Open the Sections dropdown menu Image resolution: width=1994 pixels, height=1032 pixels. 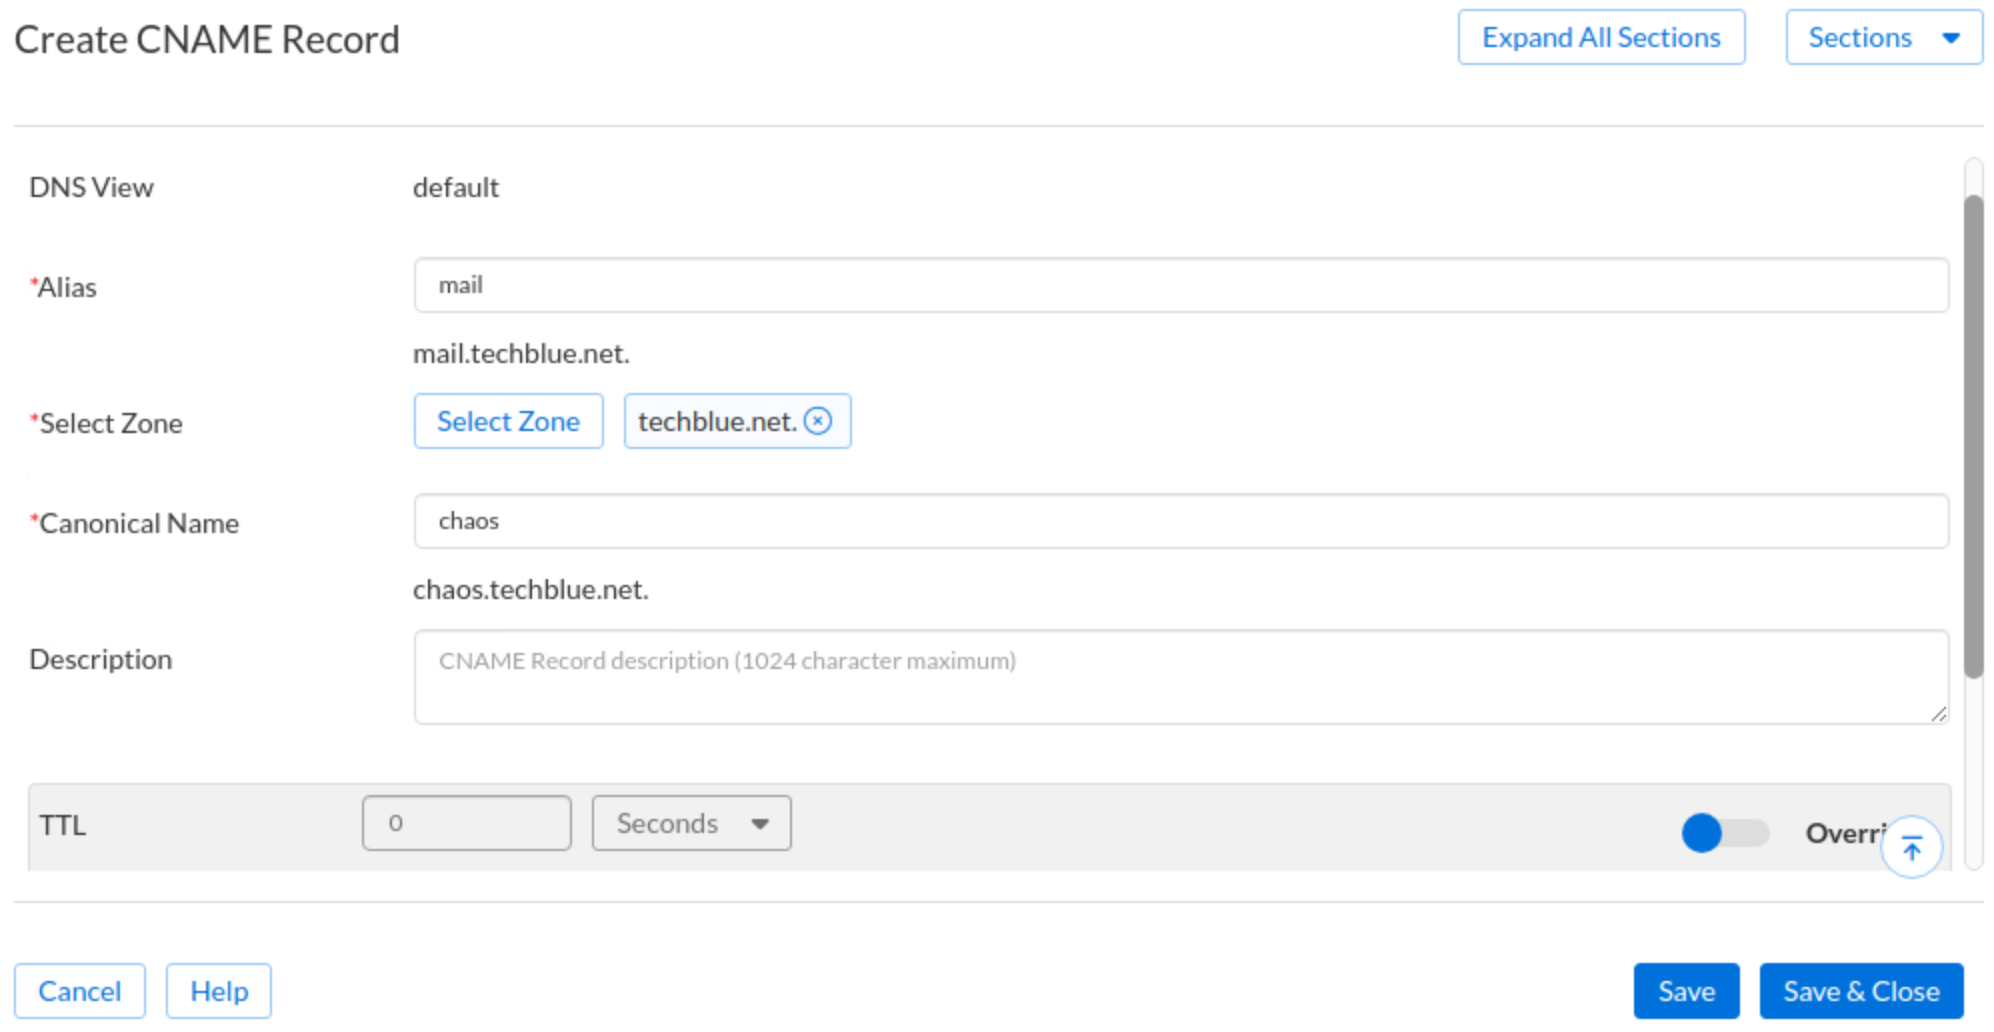point(1883,38)
